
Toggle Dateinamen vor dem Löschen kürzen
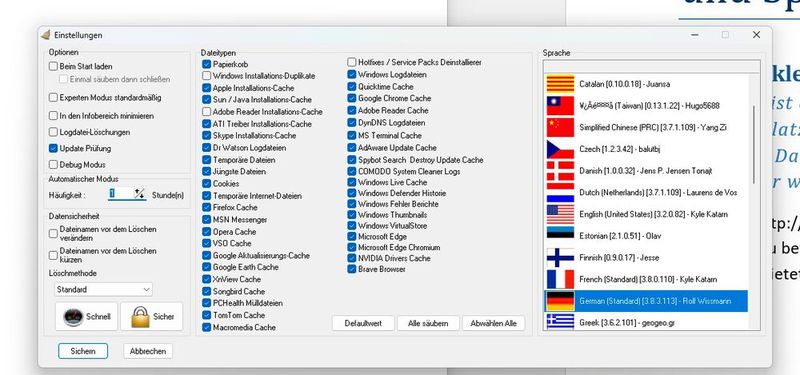point(53,255)
